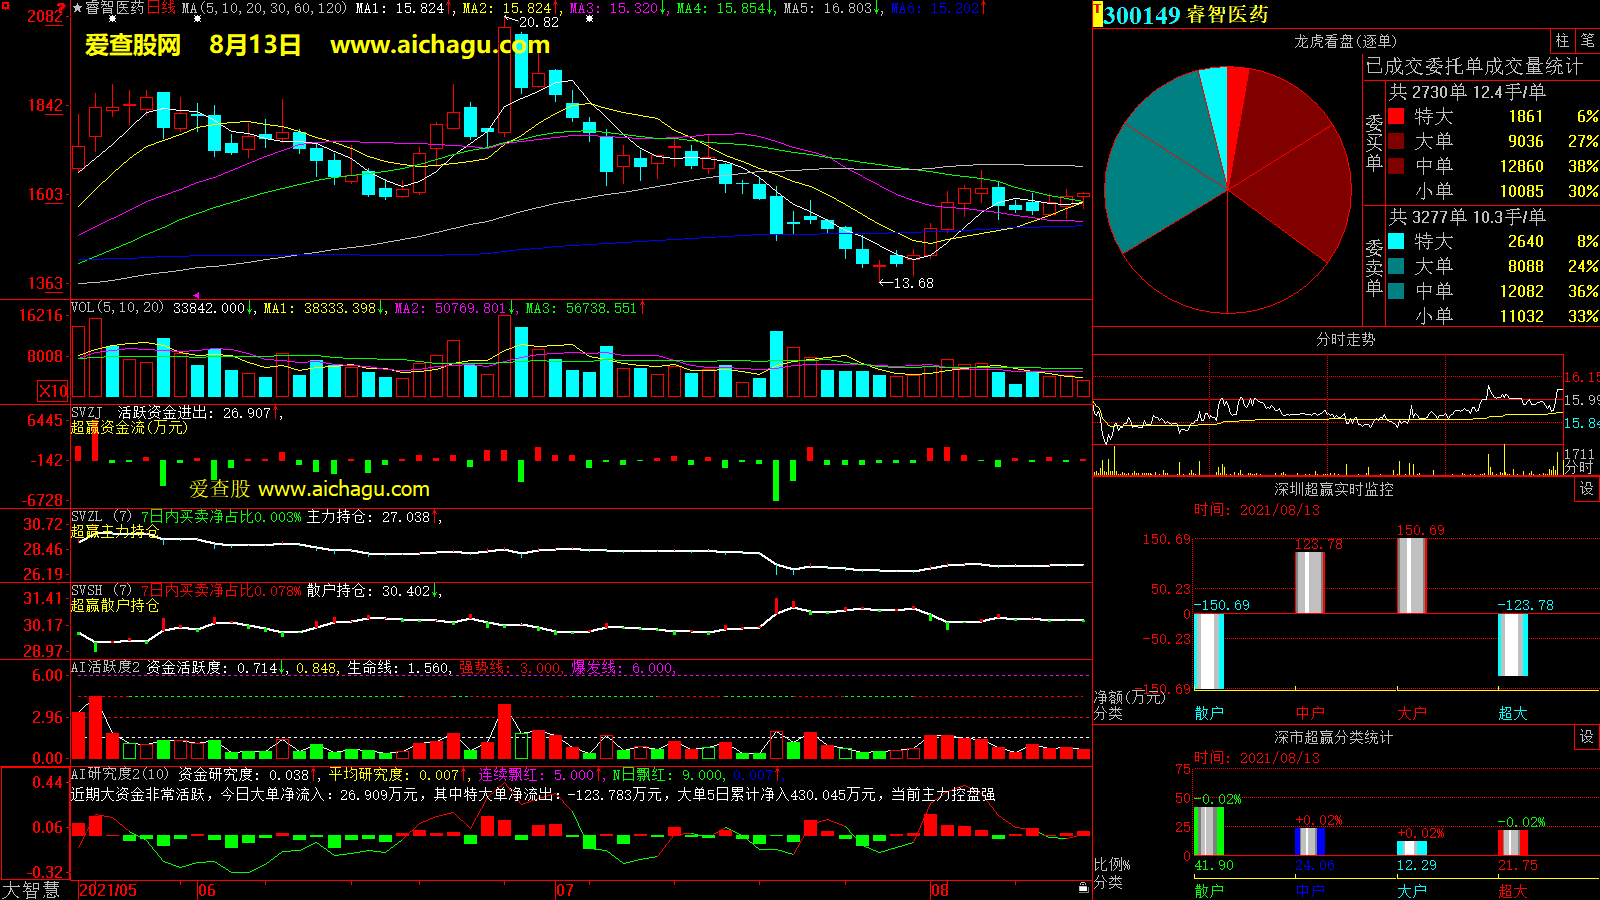The image size is (1600, 900).
Task: Click the cyan 特大 sell-order legend swatch
Action: 1396,241
